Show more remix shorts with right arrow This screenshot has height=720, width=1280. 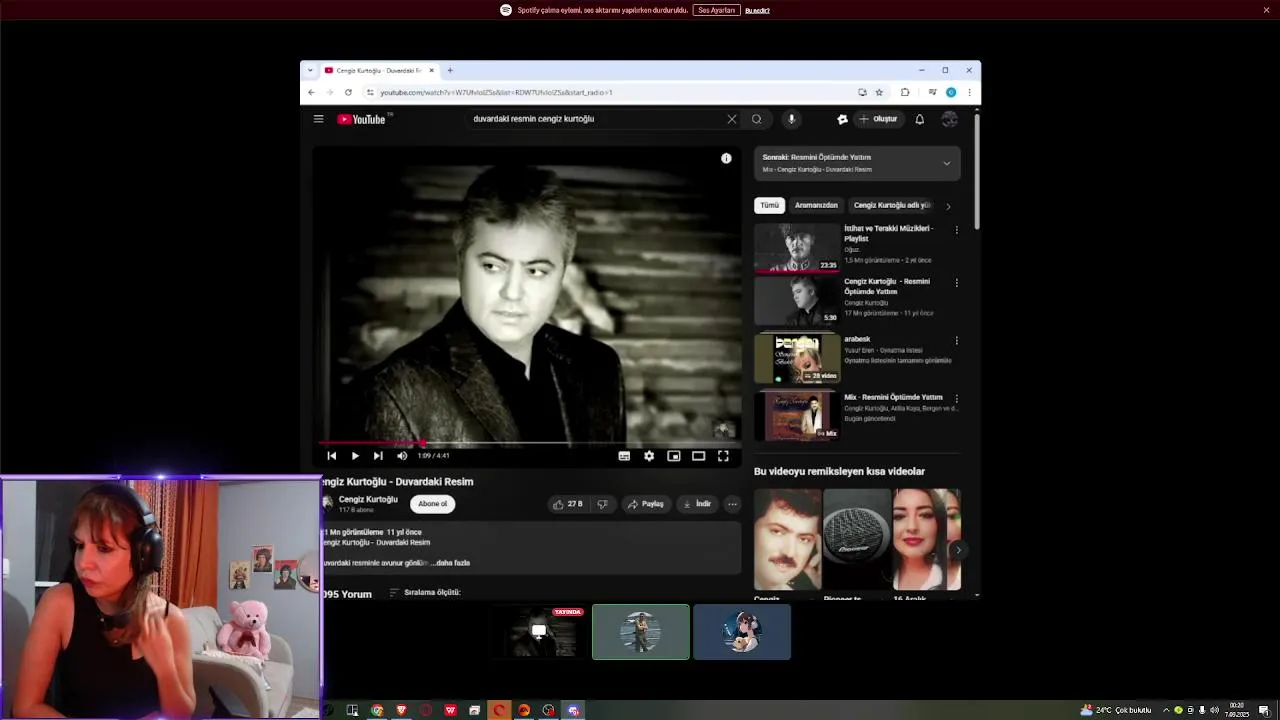(958, 550)
